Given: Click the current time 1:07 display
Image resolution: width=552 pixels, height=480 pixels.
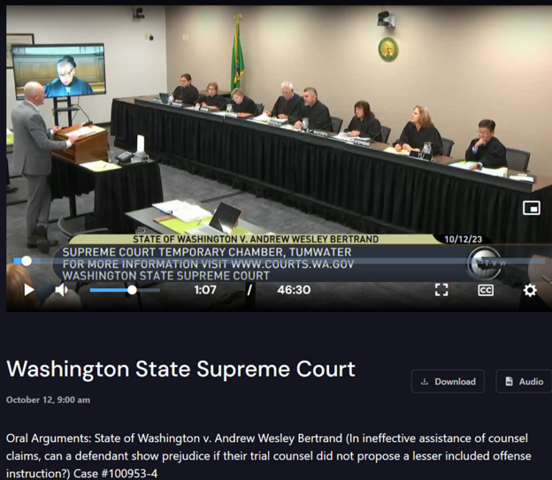Looking at the screenshot, I should point(205,290).
